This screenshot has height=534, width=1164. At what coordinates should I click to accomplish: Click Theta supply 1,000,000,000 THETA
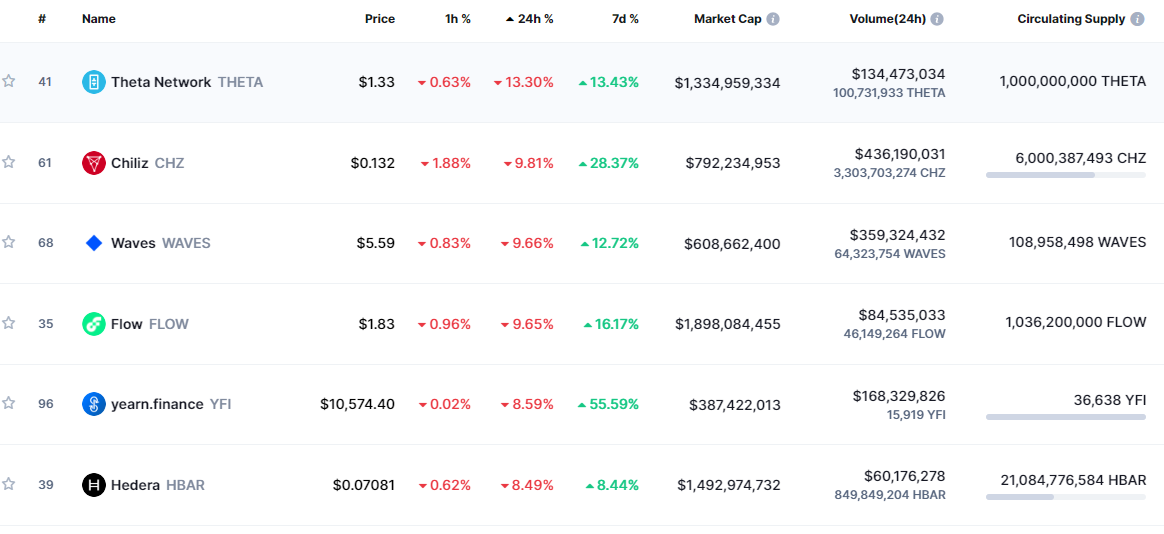(x=1073, y=82)
